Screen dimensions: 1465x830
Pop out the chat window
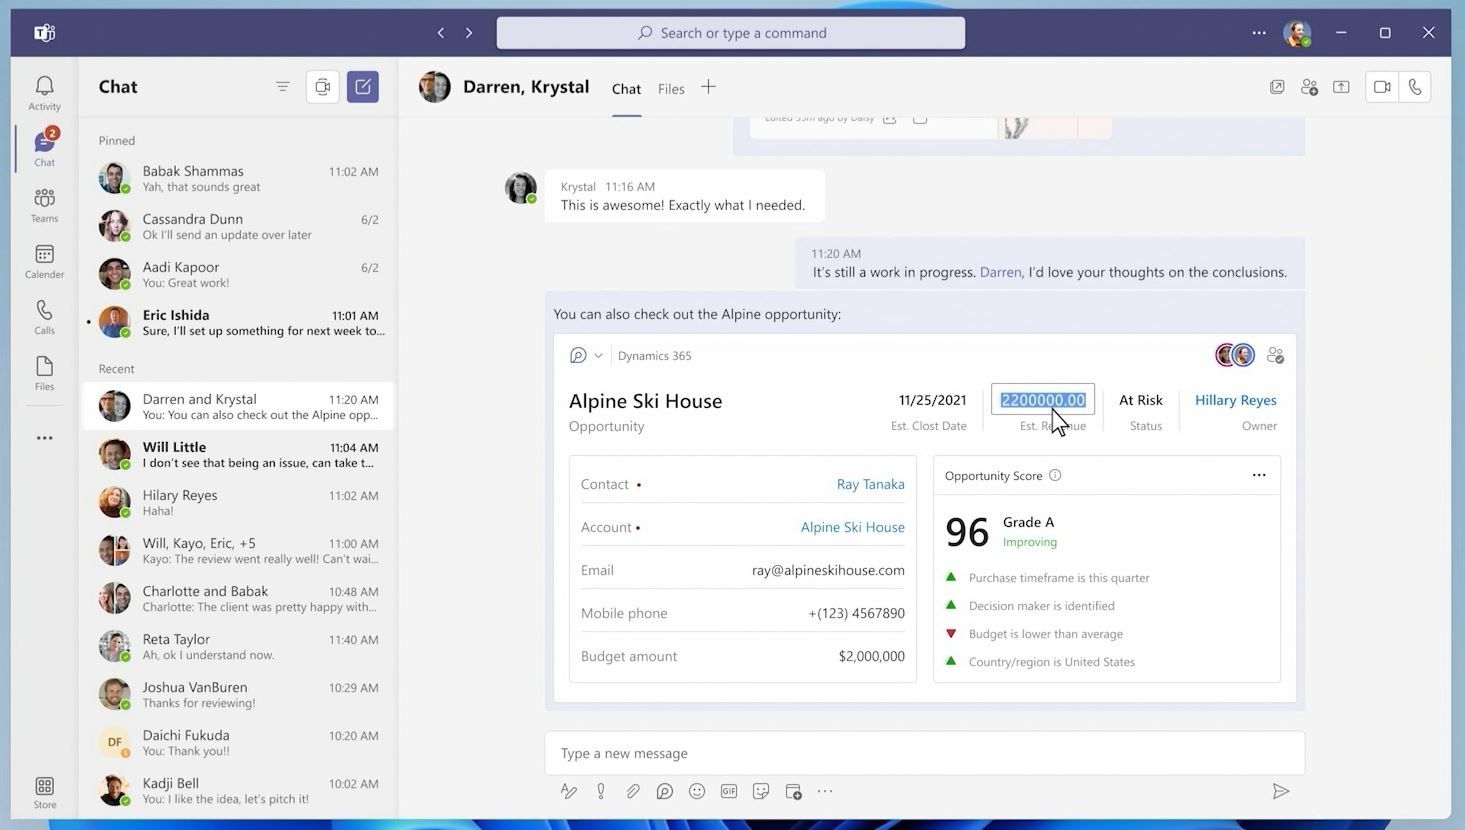1277,87
